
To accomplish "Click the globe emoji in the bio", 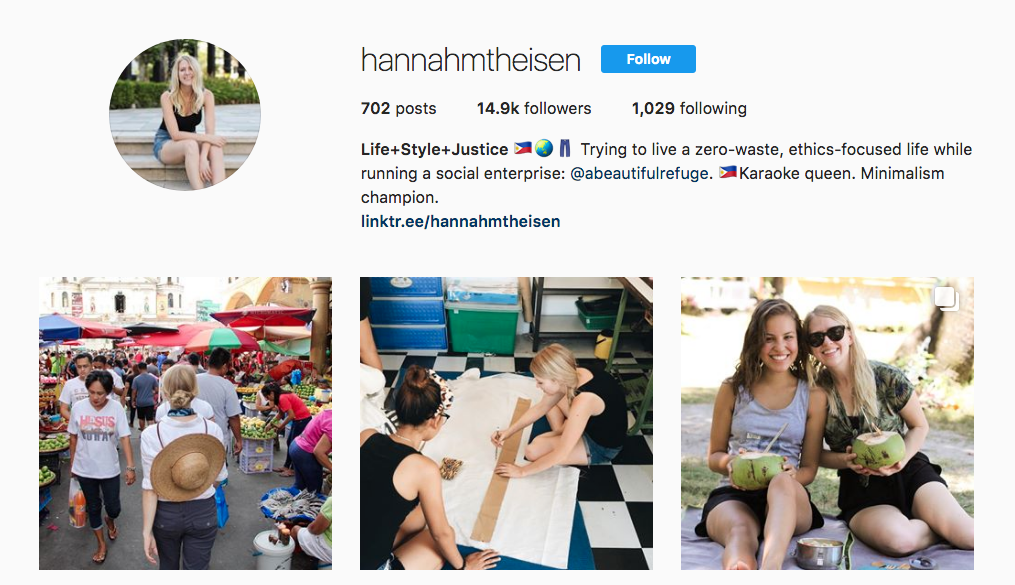I will (544, 149).
